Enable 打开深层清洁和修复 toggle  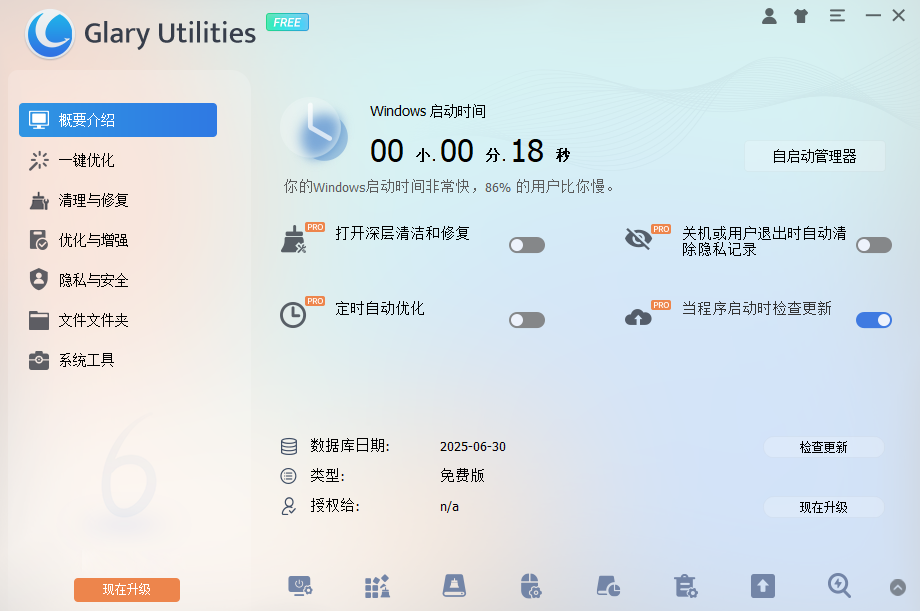(526, 244)
